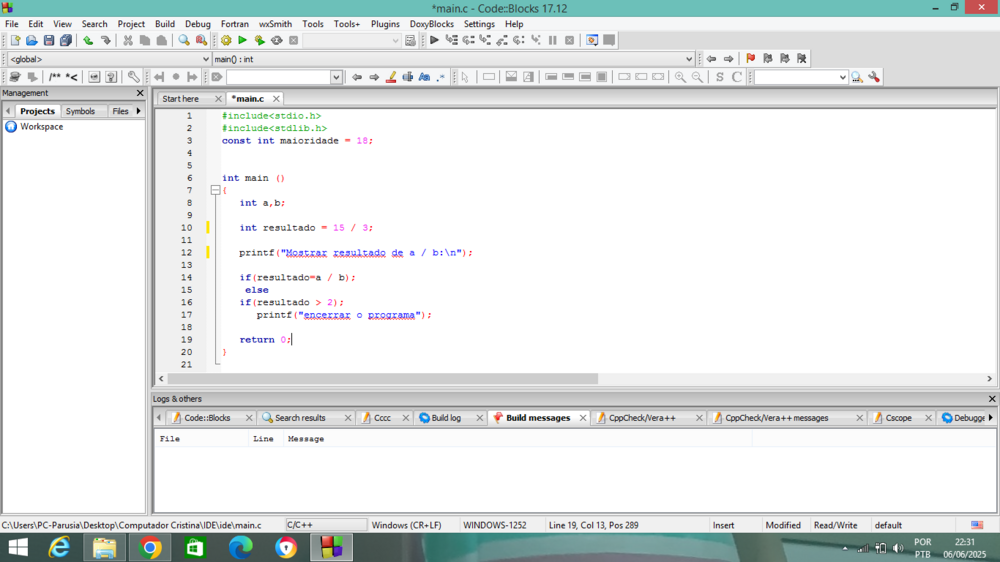This screenshot has width=1000, height=562.
Task: Click the Find magnifier icon in toolbar
Action: [184, 41]
